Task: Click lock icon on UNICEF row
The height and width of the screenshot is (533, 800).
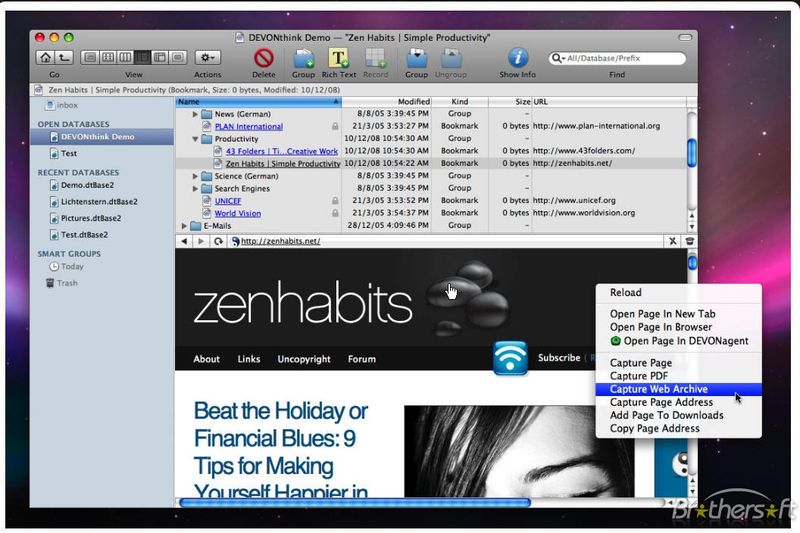Action: coord(335,200)
